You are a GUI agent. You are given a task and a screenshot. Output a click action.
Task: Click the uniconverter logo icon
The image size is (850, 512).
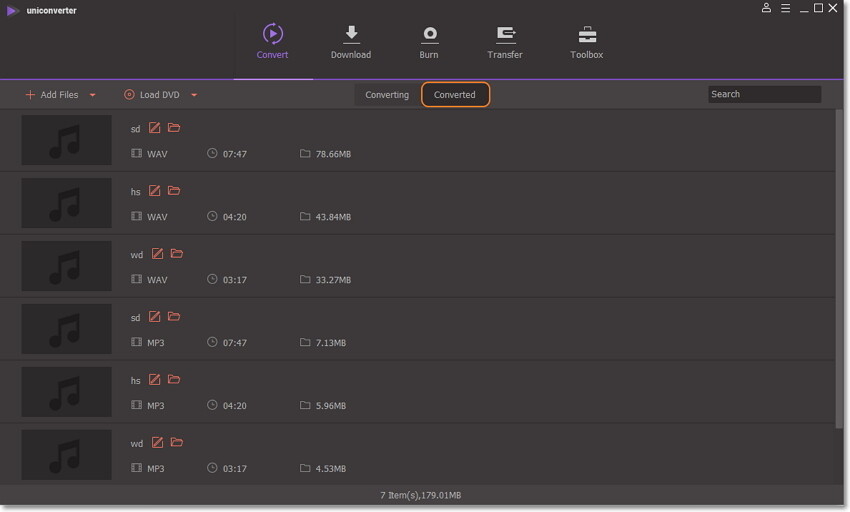(x=12, y=11)
